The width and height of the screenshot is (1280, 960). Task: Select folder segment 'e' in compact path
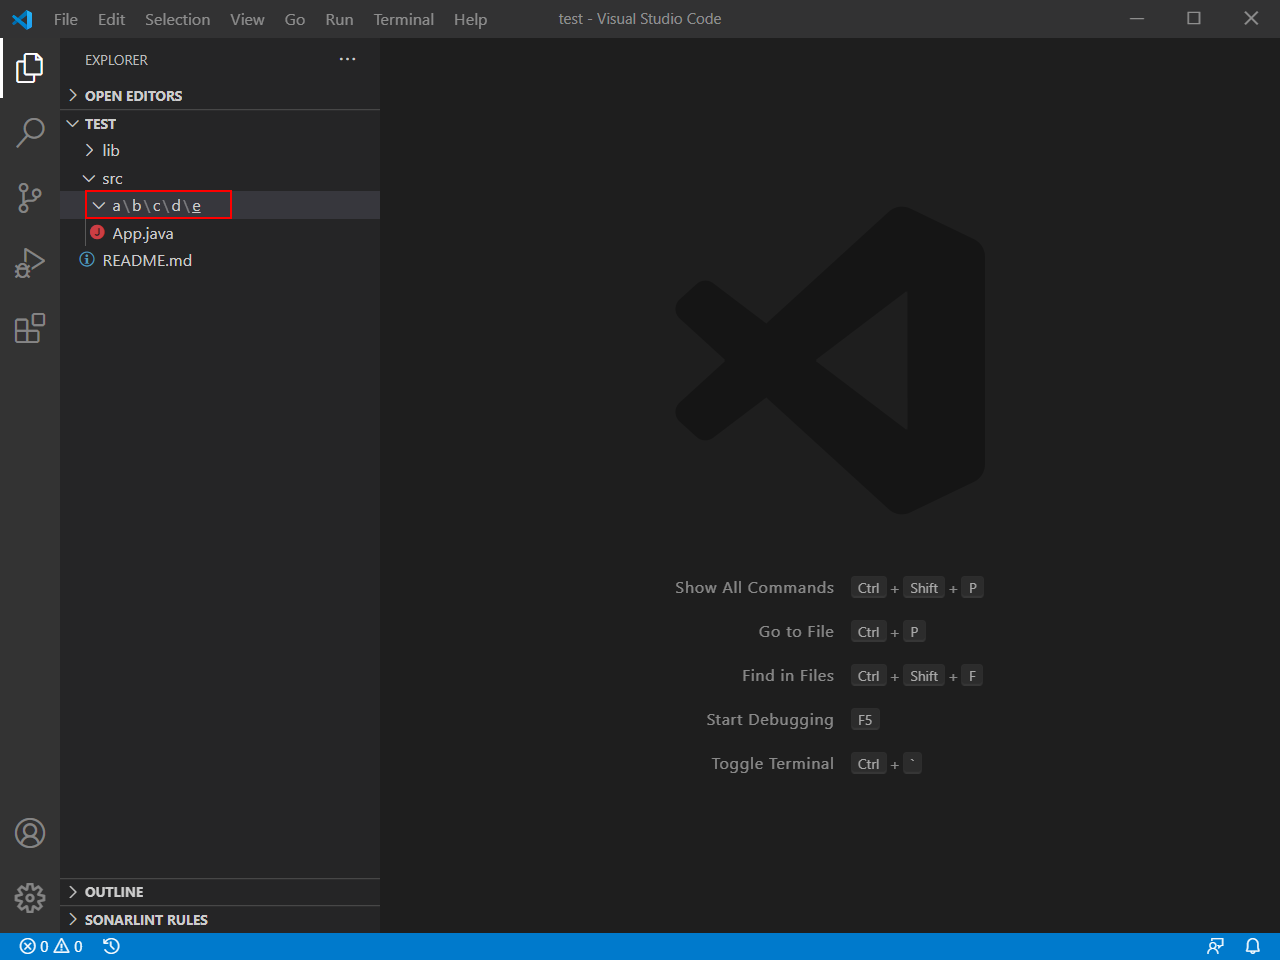point(196,206)
